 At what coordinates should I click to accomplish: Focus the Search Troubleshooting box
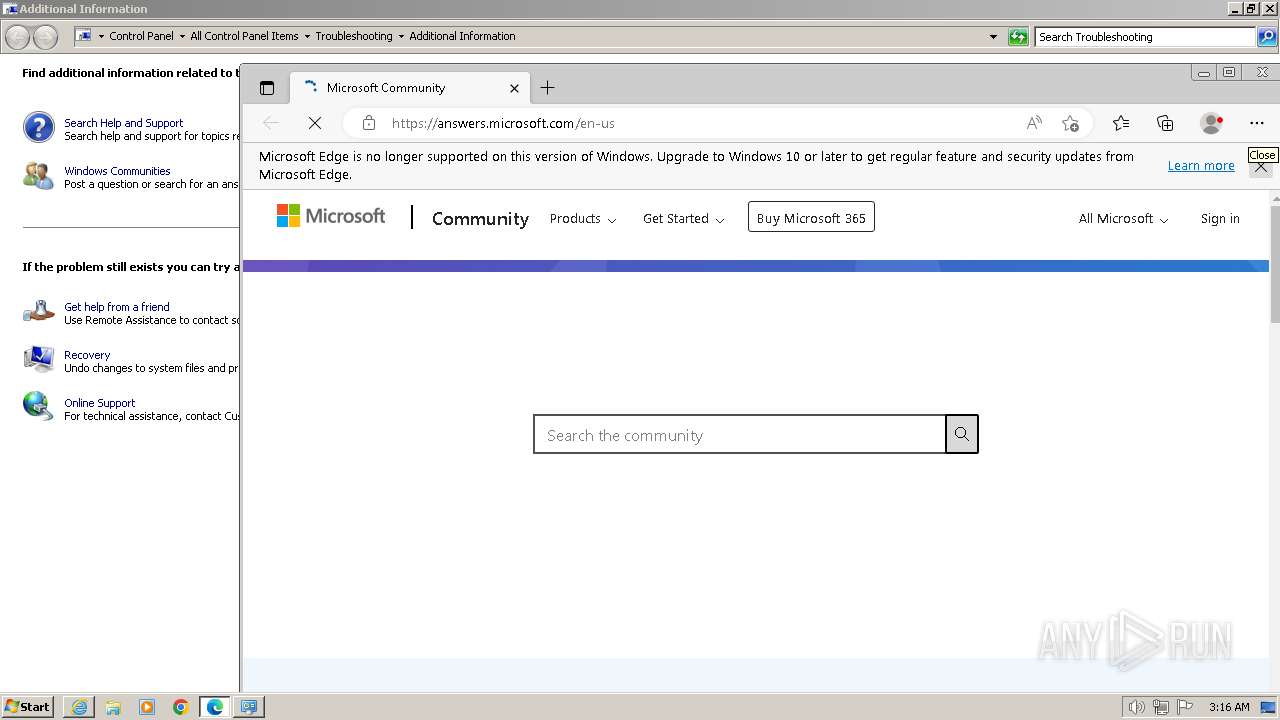coord(1144,37)
